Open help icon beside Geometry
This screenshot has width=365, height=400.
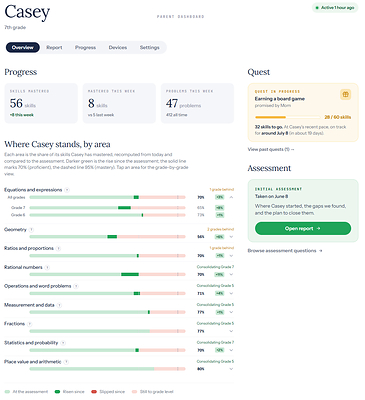(x=31, y=230)
